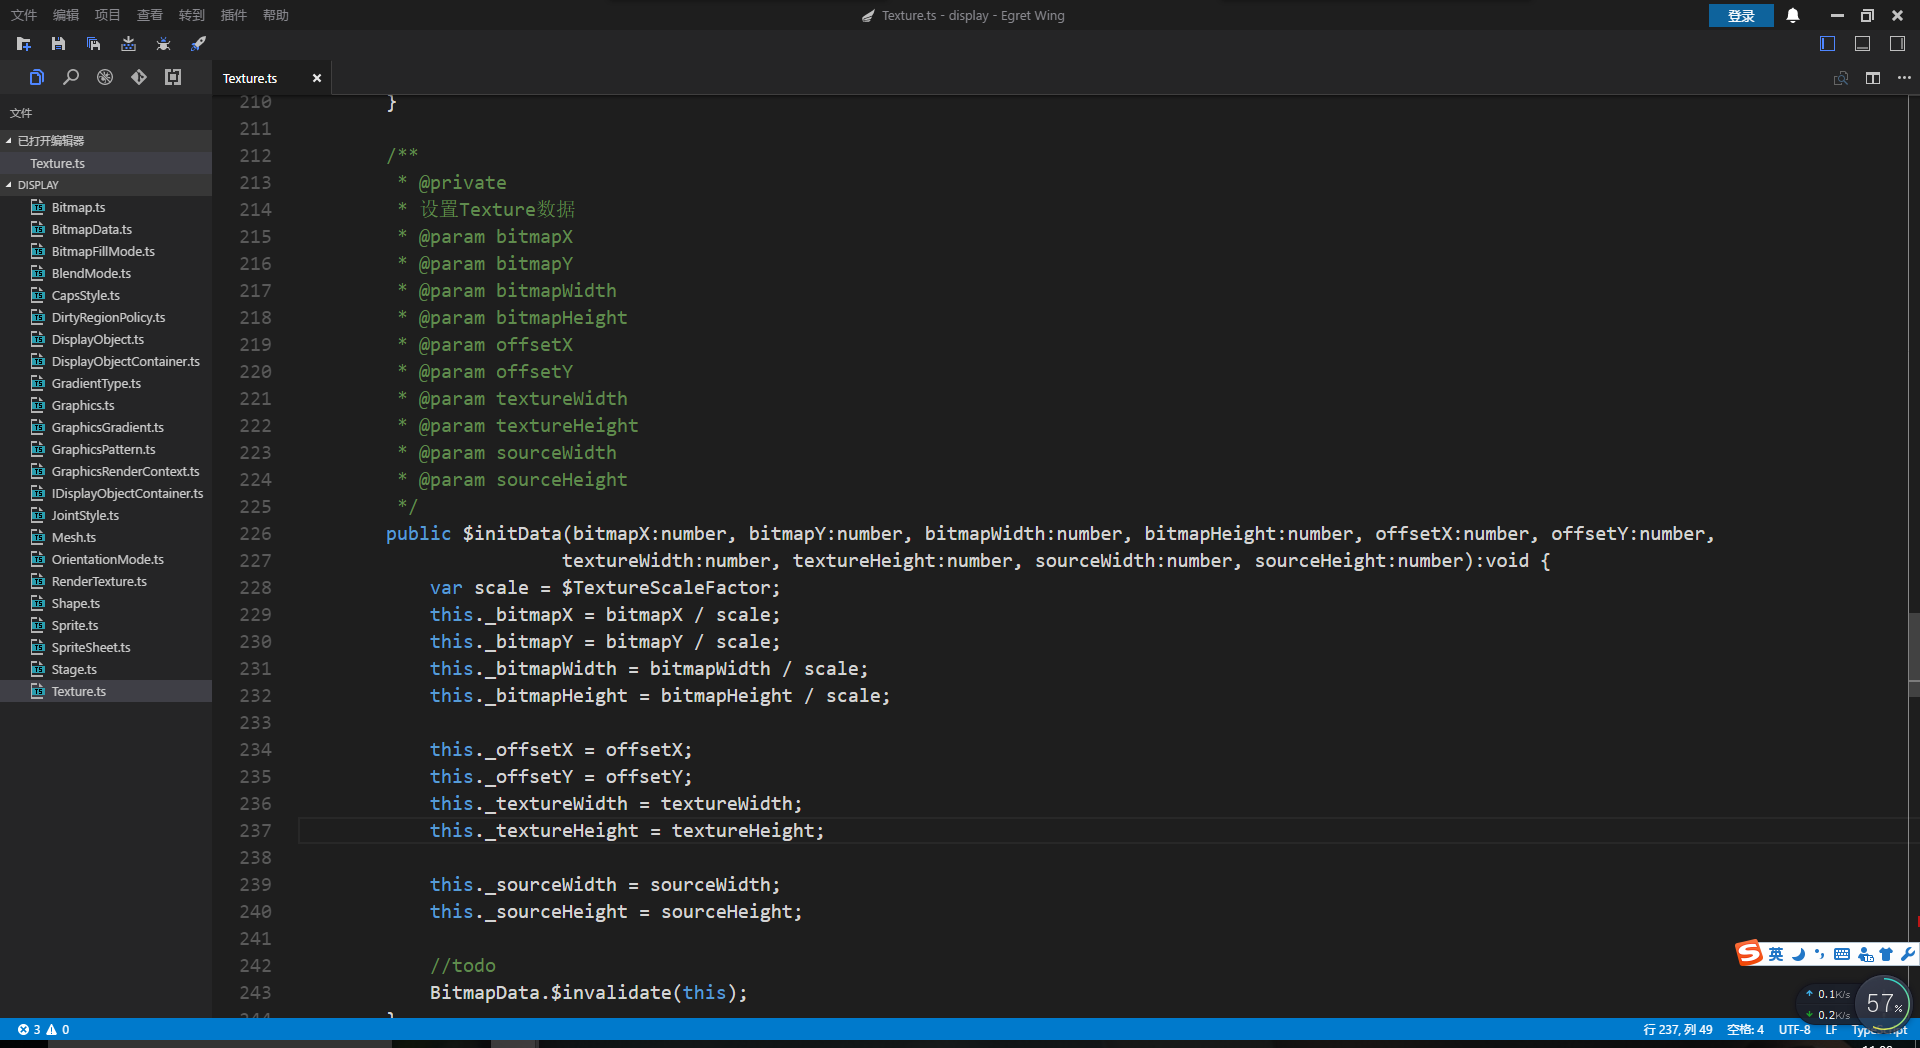This screenshot has width=1920, height=1048.
Task: Open GraphicsRenderContext.ts in the file tree
Action: click(x=106, y=471)
